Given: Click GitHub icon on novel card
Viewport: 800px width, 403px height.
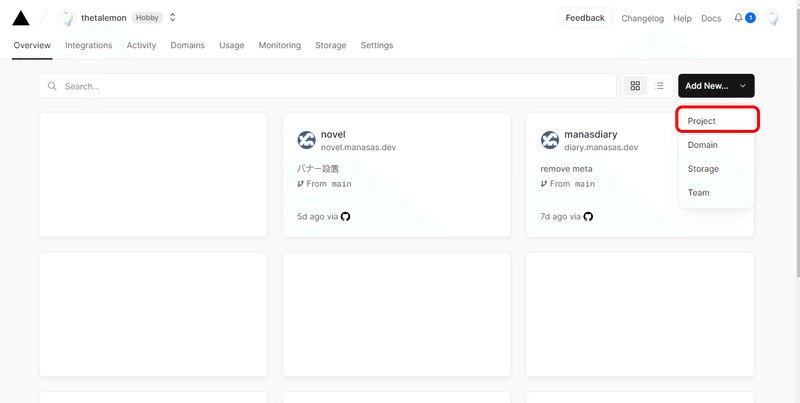Looking at the screenshot, I should coord(345,217).
